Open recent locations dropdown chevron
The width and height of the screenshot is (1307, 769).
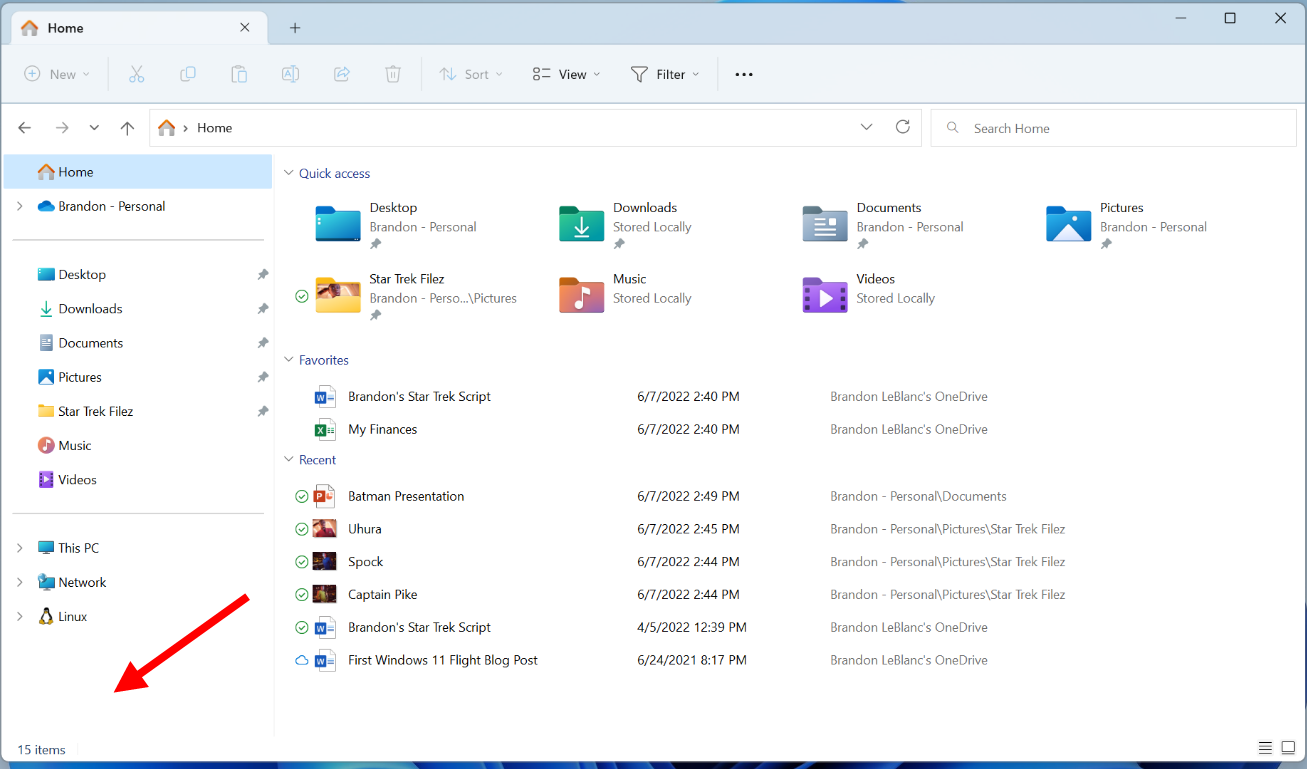point(94,128)
